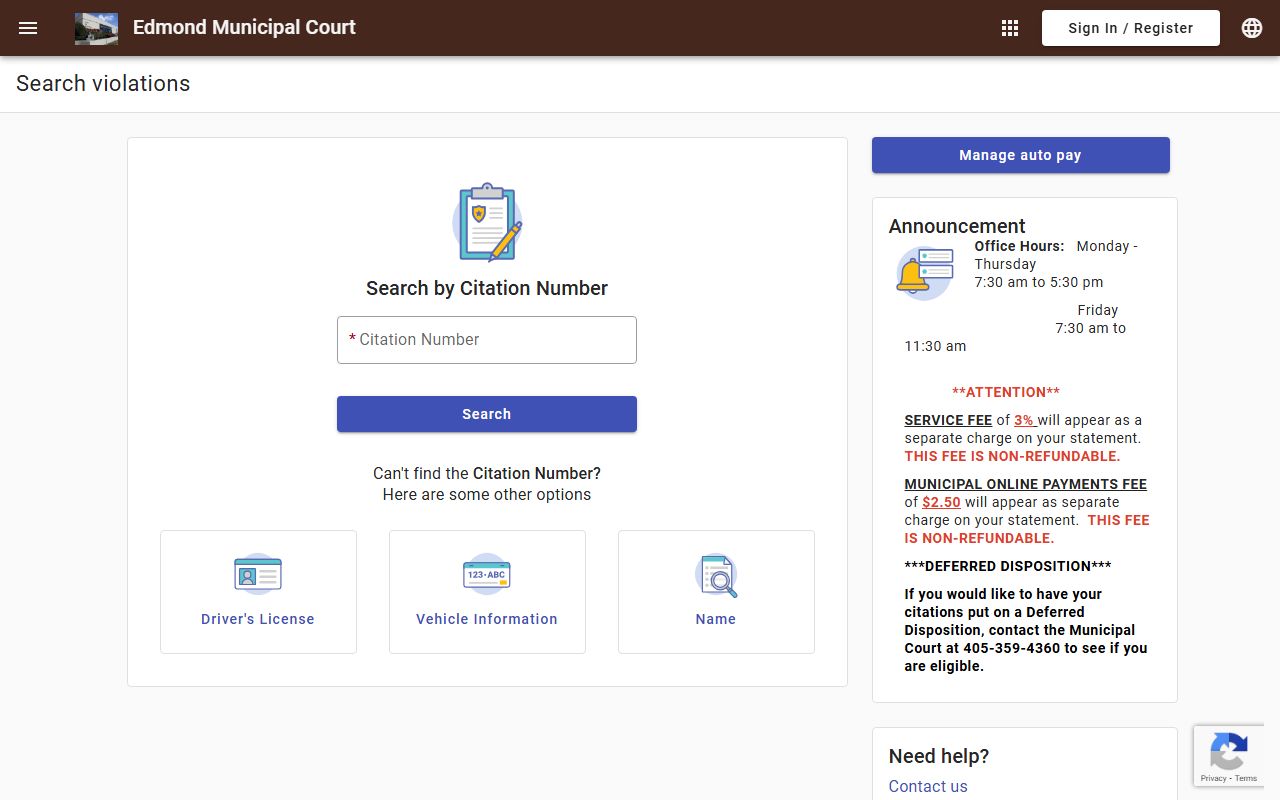Click 'Can't find the Citation Number?' text
Viewport: 1280px width, 800px height.
tap(487, 473)
